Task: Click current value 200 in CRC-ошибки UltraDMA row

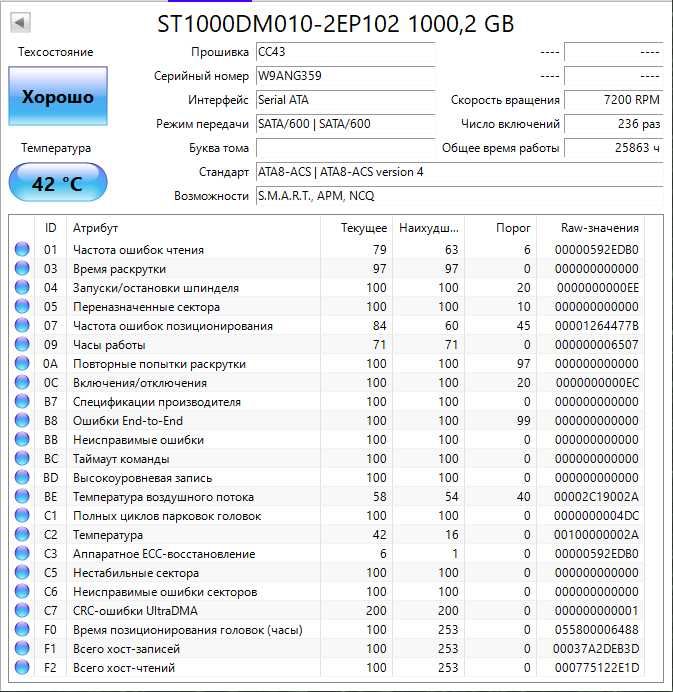Action: 376,610
